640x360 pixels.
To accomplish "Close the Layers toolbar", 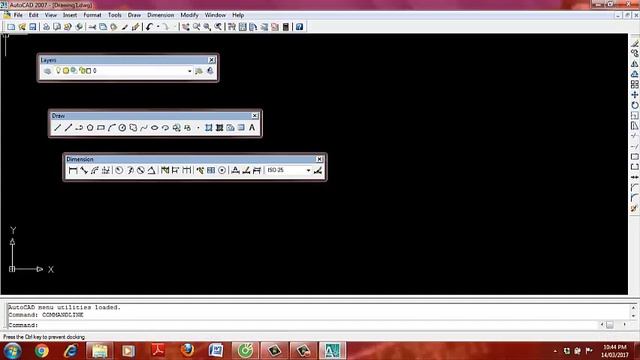I will (211, 60).
